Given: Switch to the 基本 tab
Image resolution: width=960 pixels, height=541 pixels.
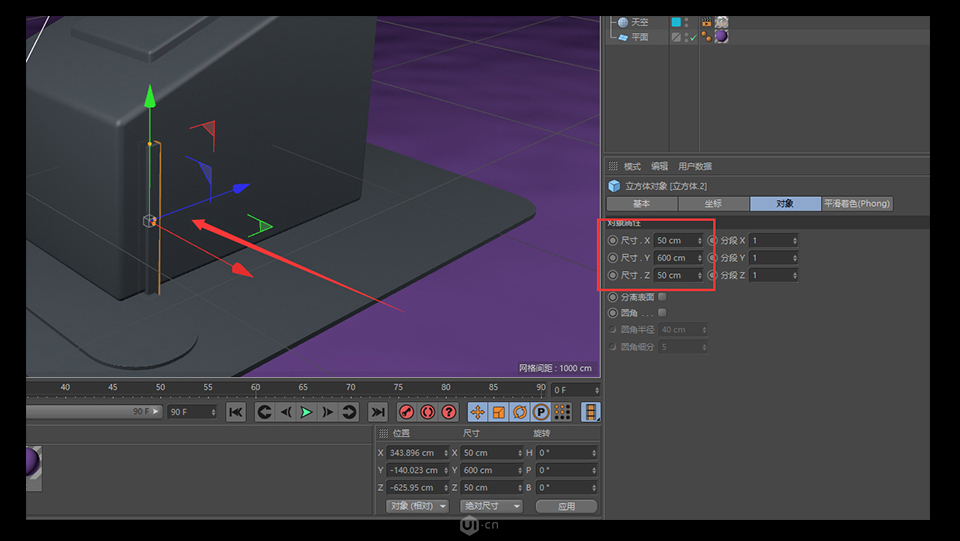Looking at the screenshot, I should 642,204.
